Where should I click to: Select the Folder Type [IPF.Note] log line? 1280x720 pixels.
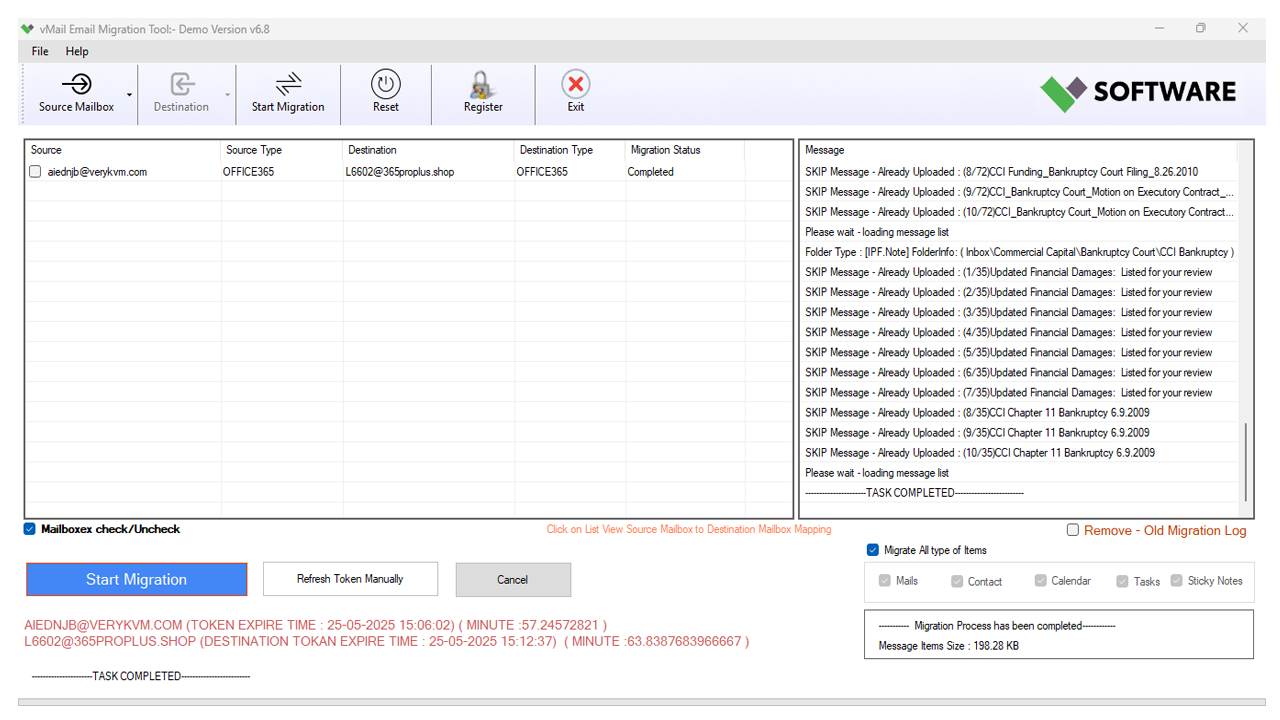tap(1019, 252)
